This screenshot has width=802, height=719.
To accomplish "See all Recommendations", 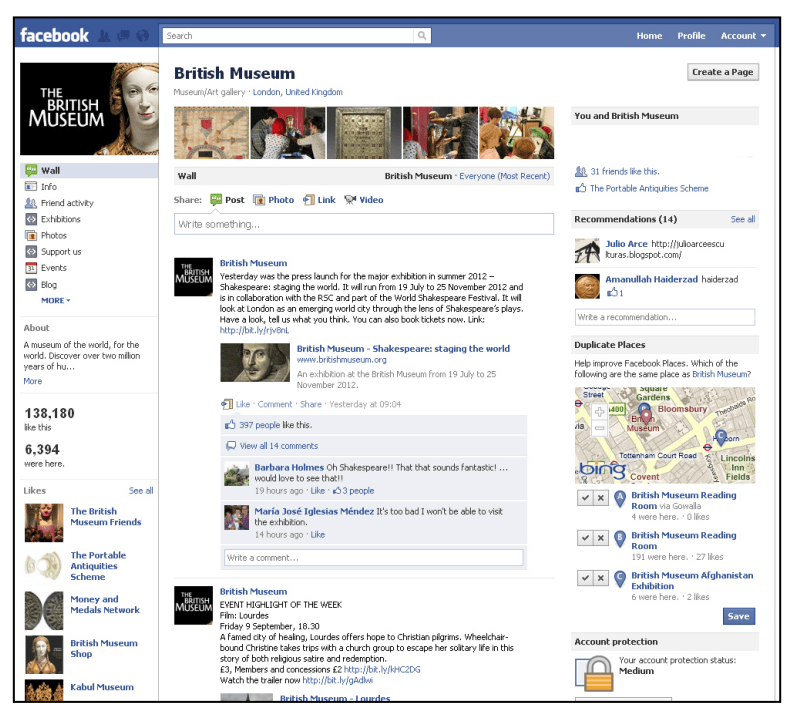I will coord(743,219).
